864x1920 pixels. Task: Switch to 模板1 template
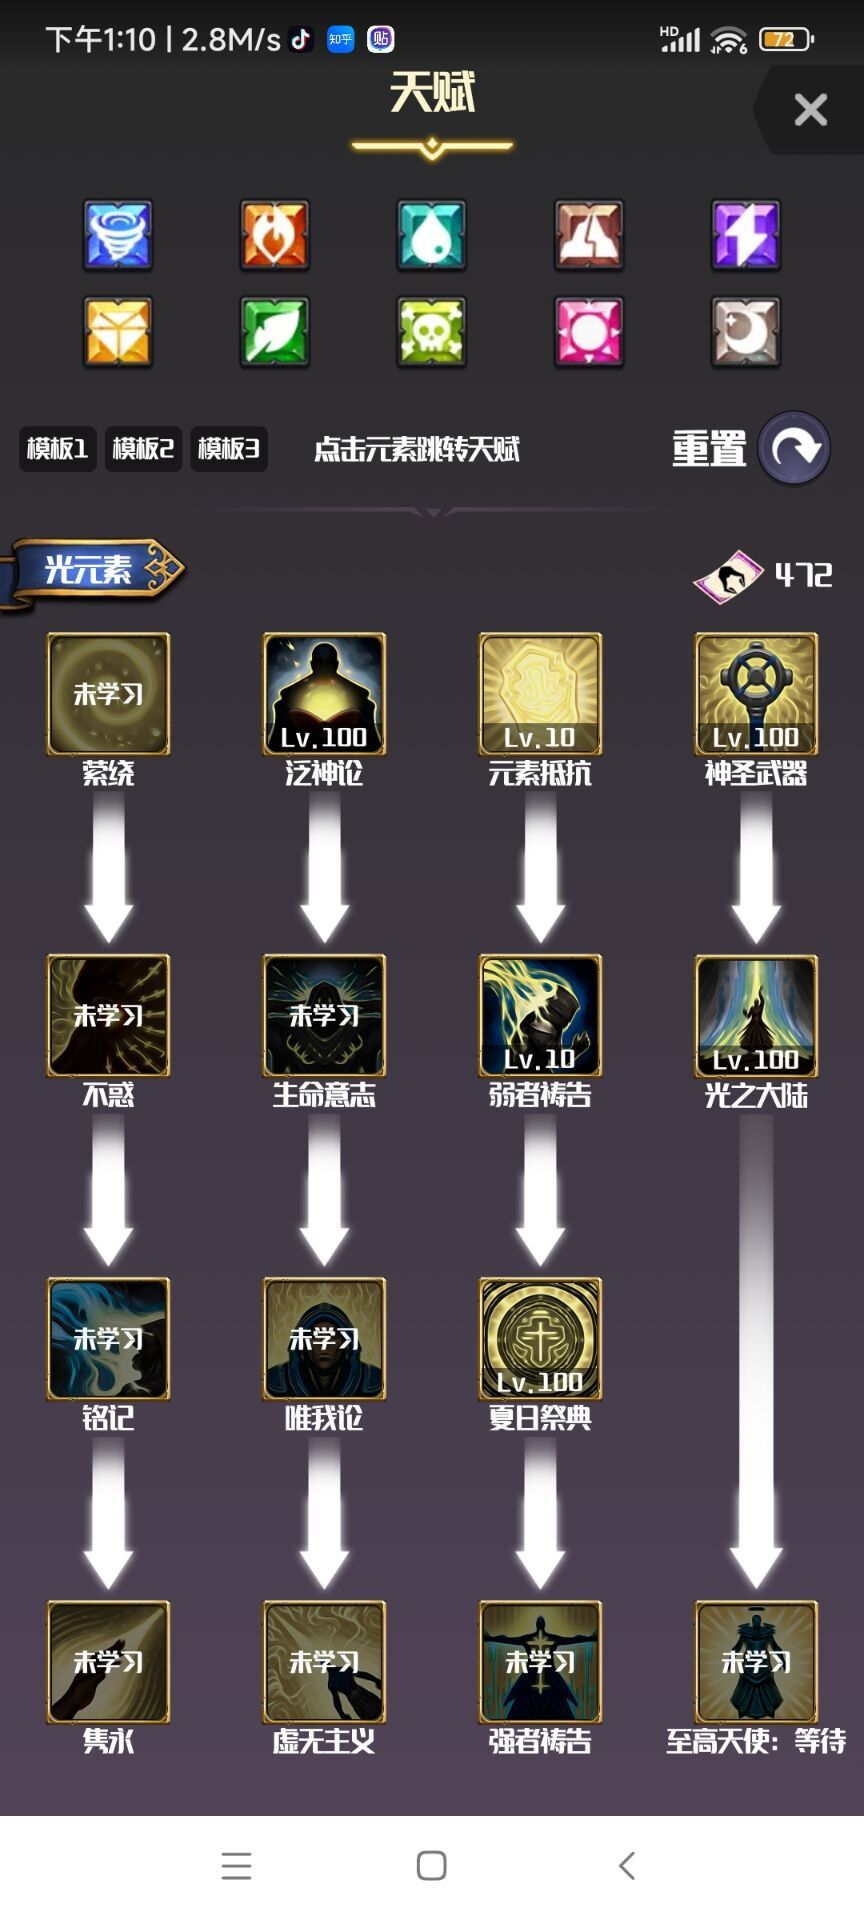click(x=57, y=449)
